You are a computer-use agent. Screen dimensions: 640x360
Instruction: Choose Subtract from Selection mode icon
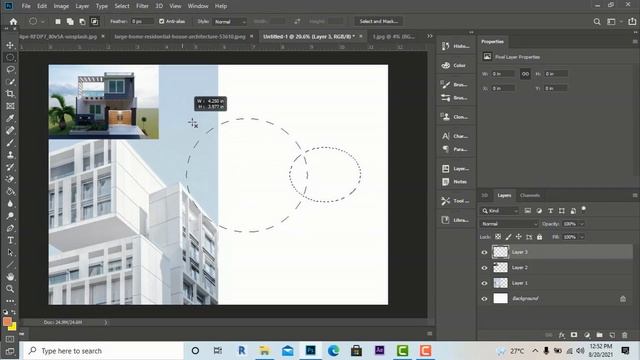click(x=82, y=22)
